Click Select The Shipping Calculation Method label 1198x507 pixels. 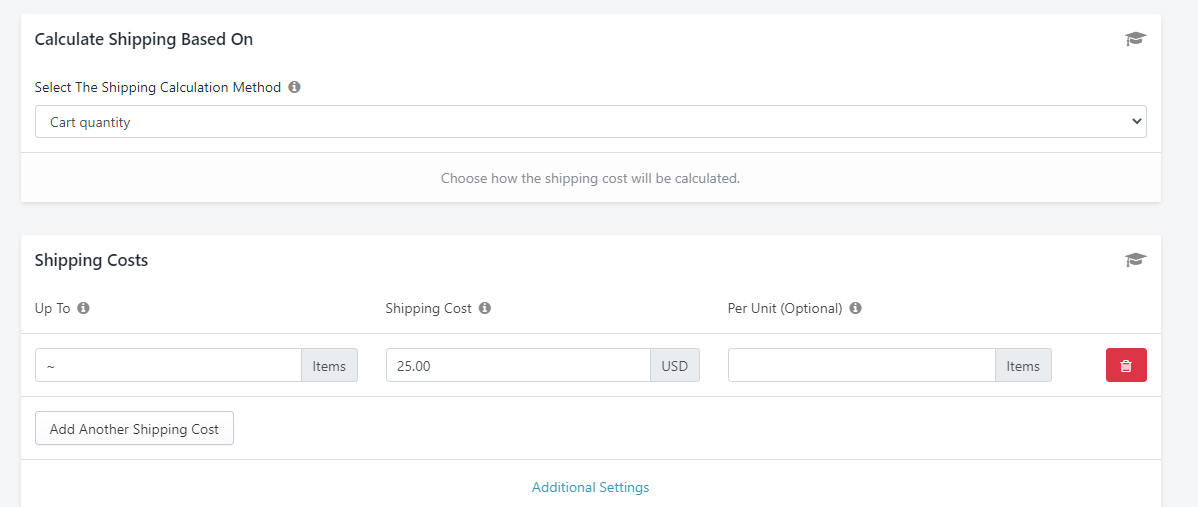tap(158, 87)
